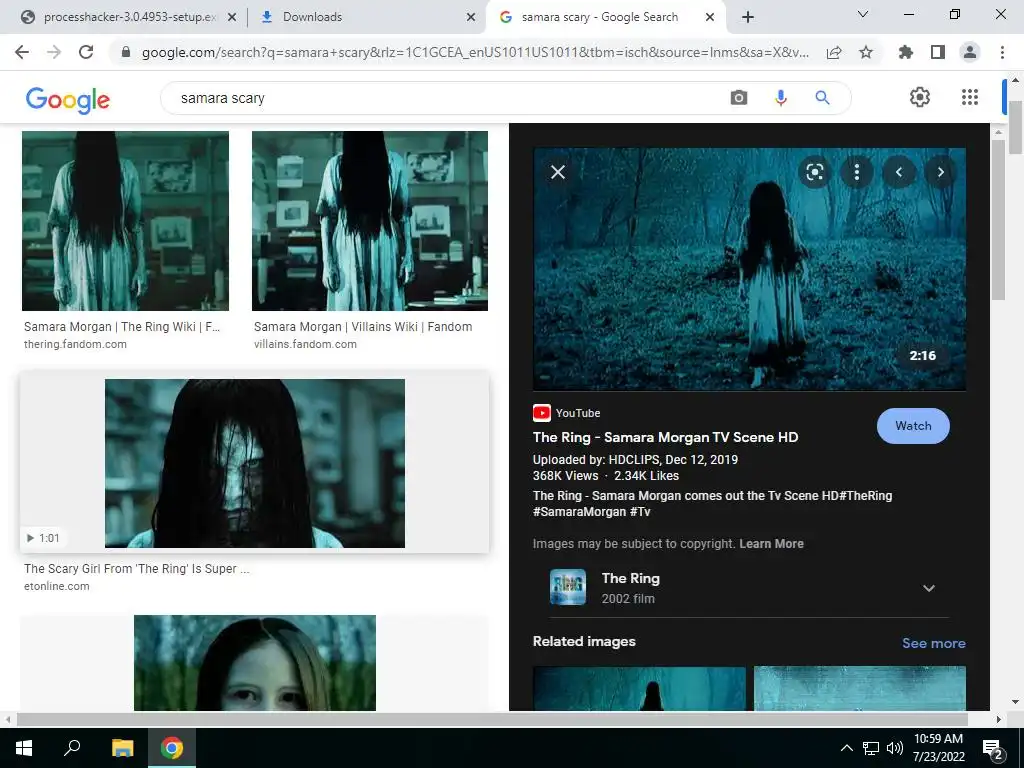
Task: Open preview panel more options dots
Action: pyautogui.click(x=857, y=172)
